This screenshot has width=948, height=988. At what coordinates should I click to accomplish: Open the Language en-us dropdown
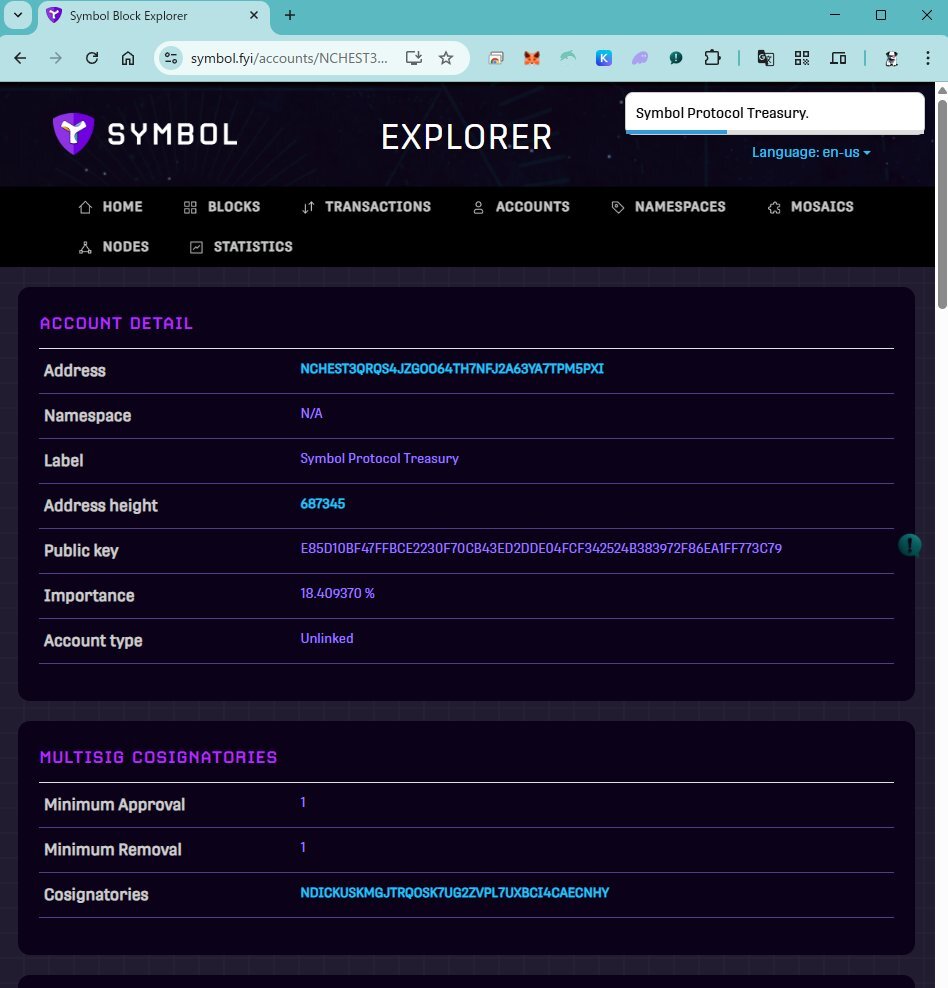(811, 152)
